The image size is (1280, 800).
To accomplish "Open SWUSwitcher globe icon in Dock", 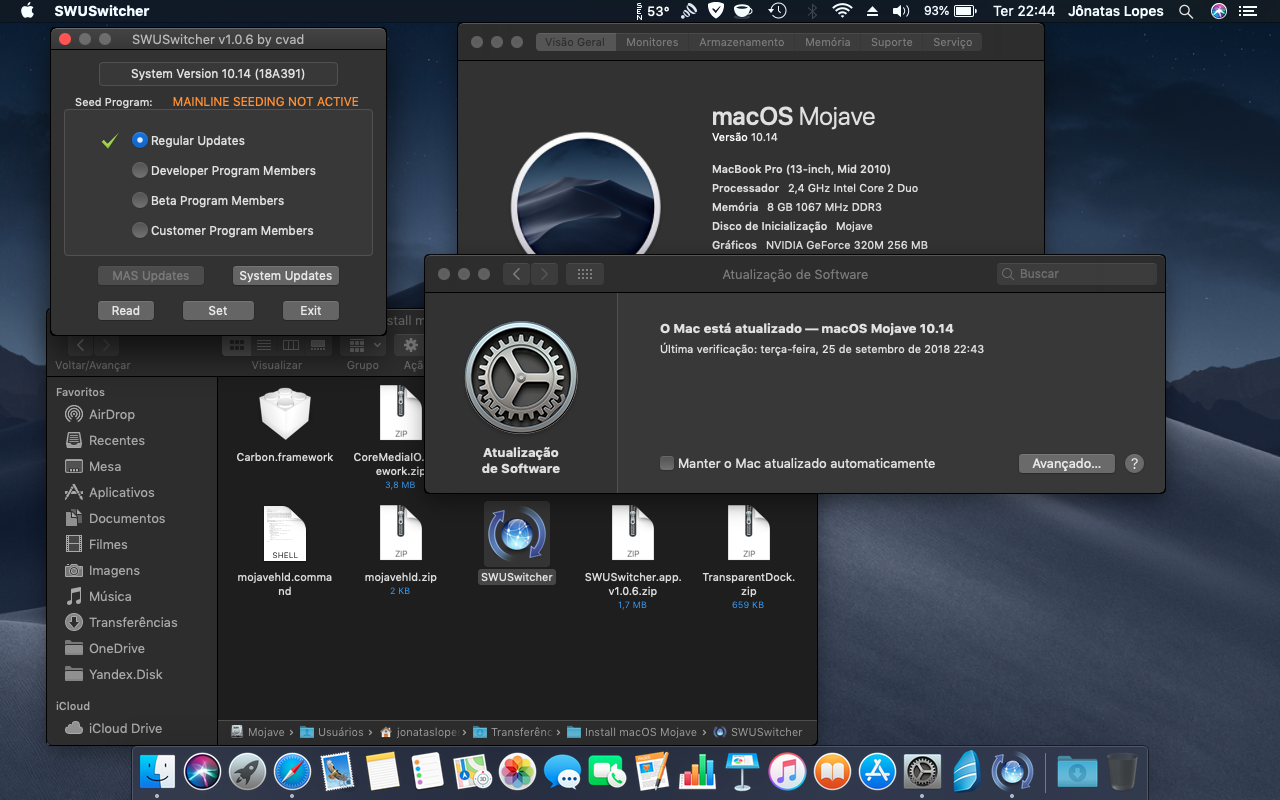I will coord(1012,772).
